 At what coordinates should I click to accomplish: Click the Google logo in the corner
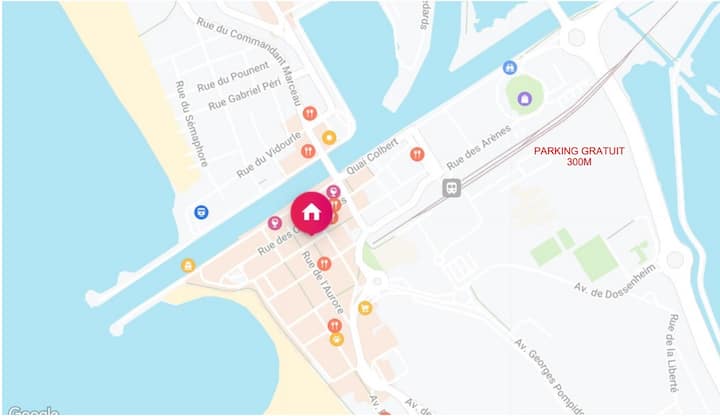pos(33,411)
